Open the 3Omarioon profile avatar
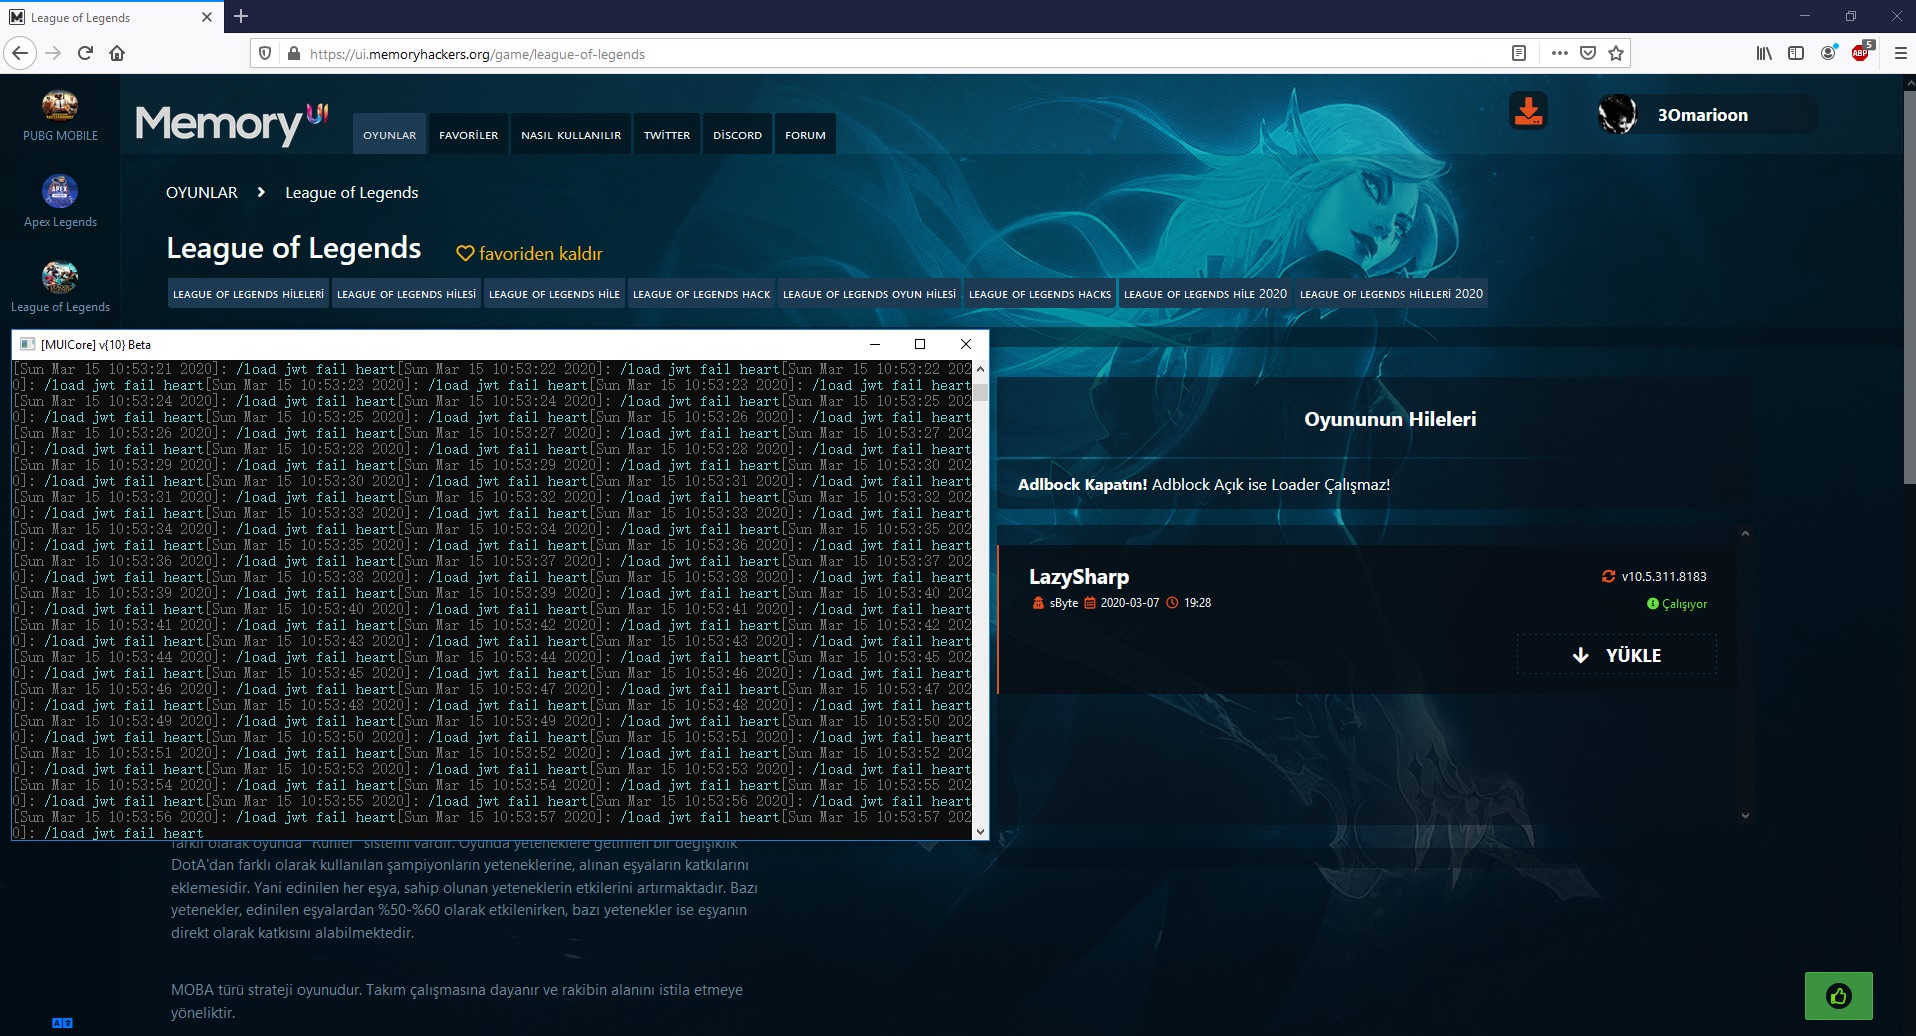 [x=1617, y=115]
